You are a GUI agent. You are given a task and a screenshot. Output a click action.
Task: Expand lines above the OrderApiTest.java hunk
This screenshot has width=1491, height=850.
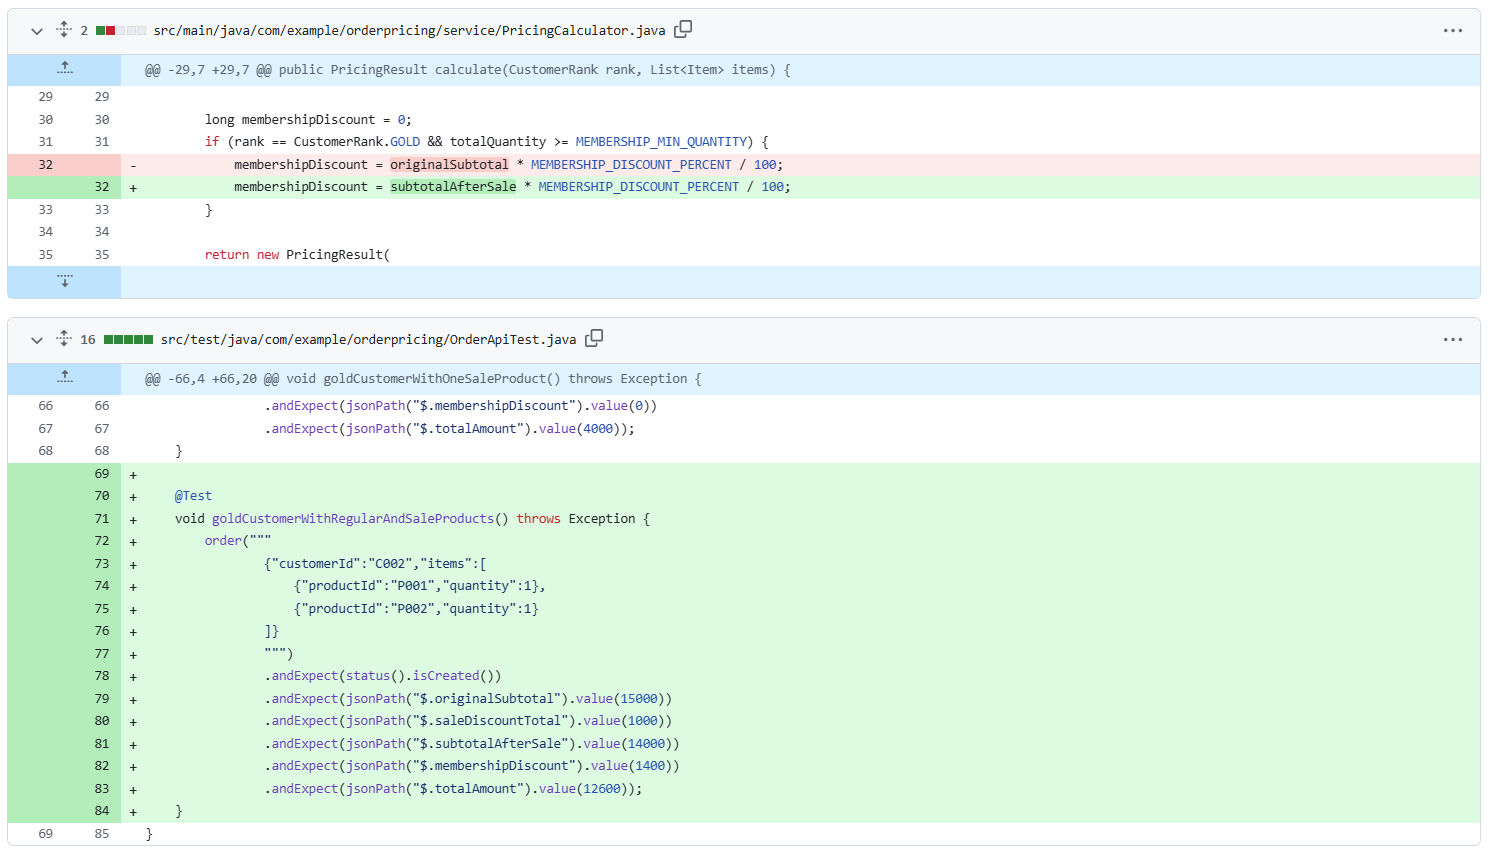65,378
